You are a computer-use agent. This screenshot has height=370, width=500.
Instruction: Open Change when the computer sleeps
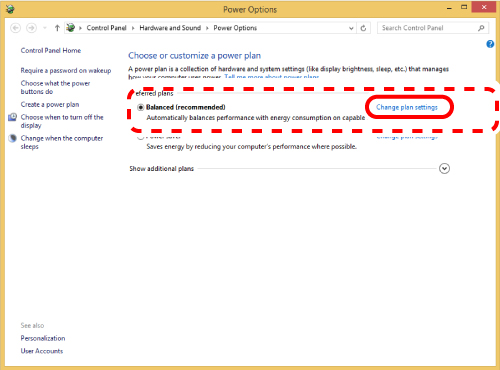(x=62, y=142)
